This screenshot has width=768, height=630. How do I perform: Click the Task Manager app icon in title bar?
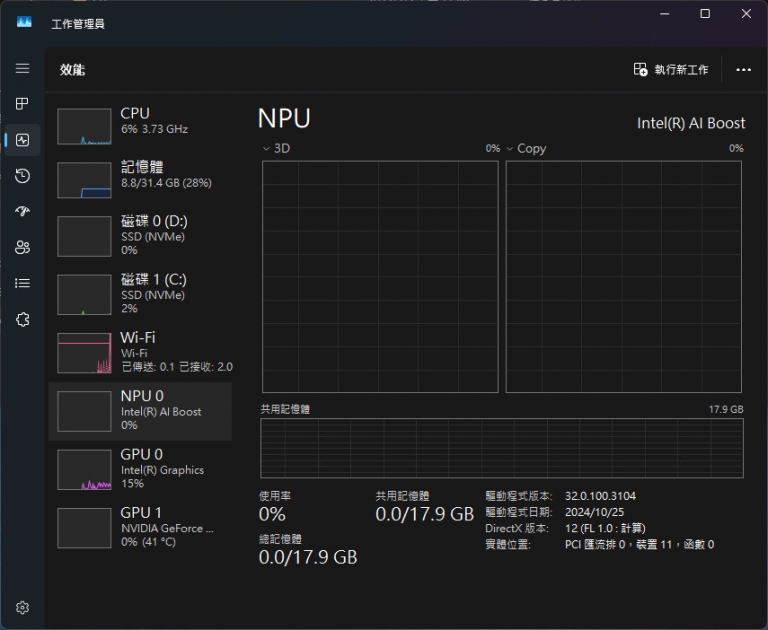[24, 22]
